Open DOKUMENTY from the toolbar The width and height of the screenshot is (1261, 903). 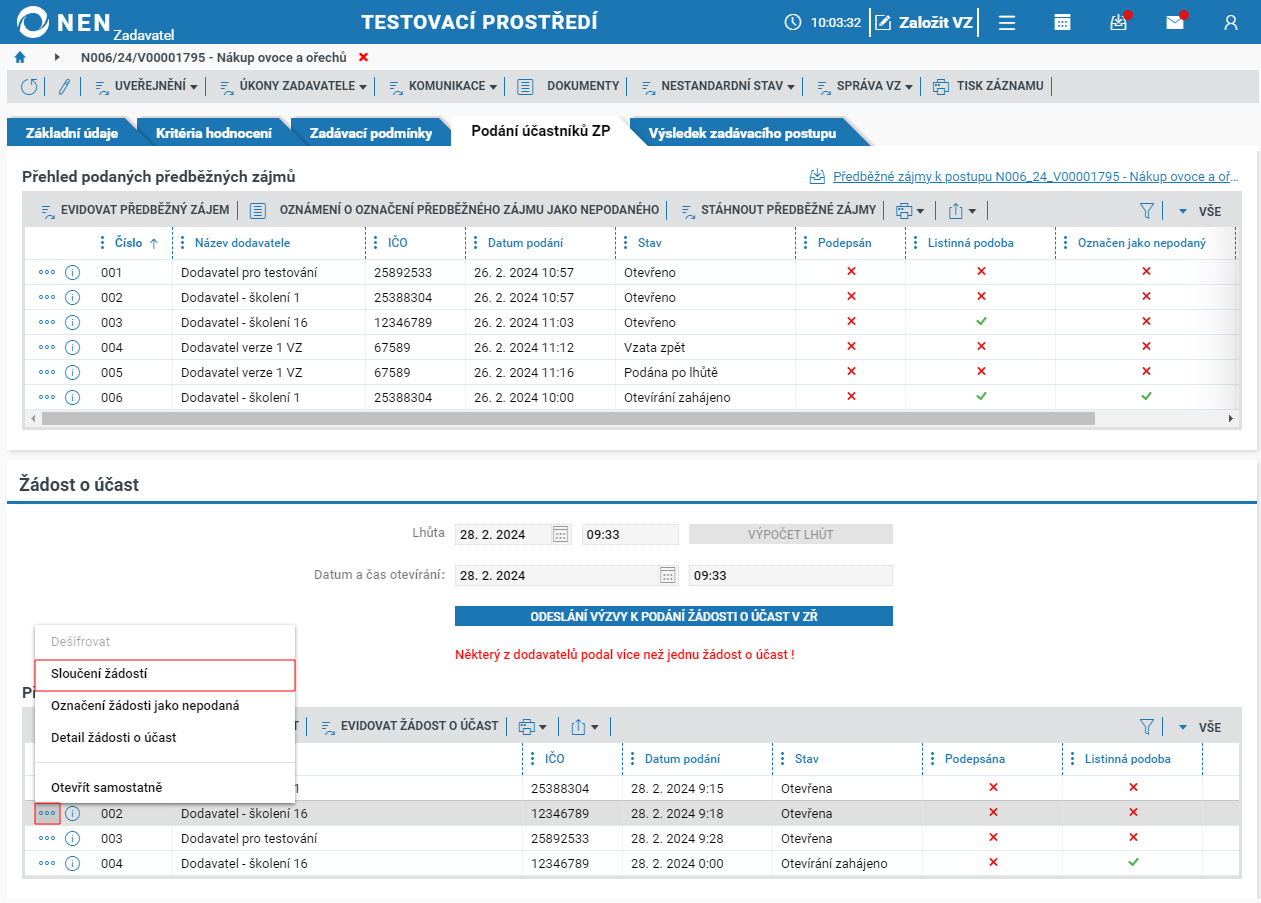[568, 86]
